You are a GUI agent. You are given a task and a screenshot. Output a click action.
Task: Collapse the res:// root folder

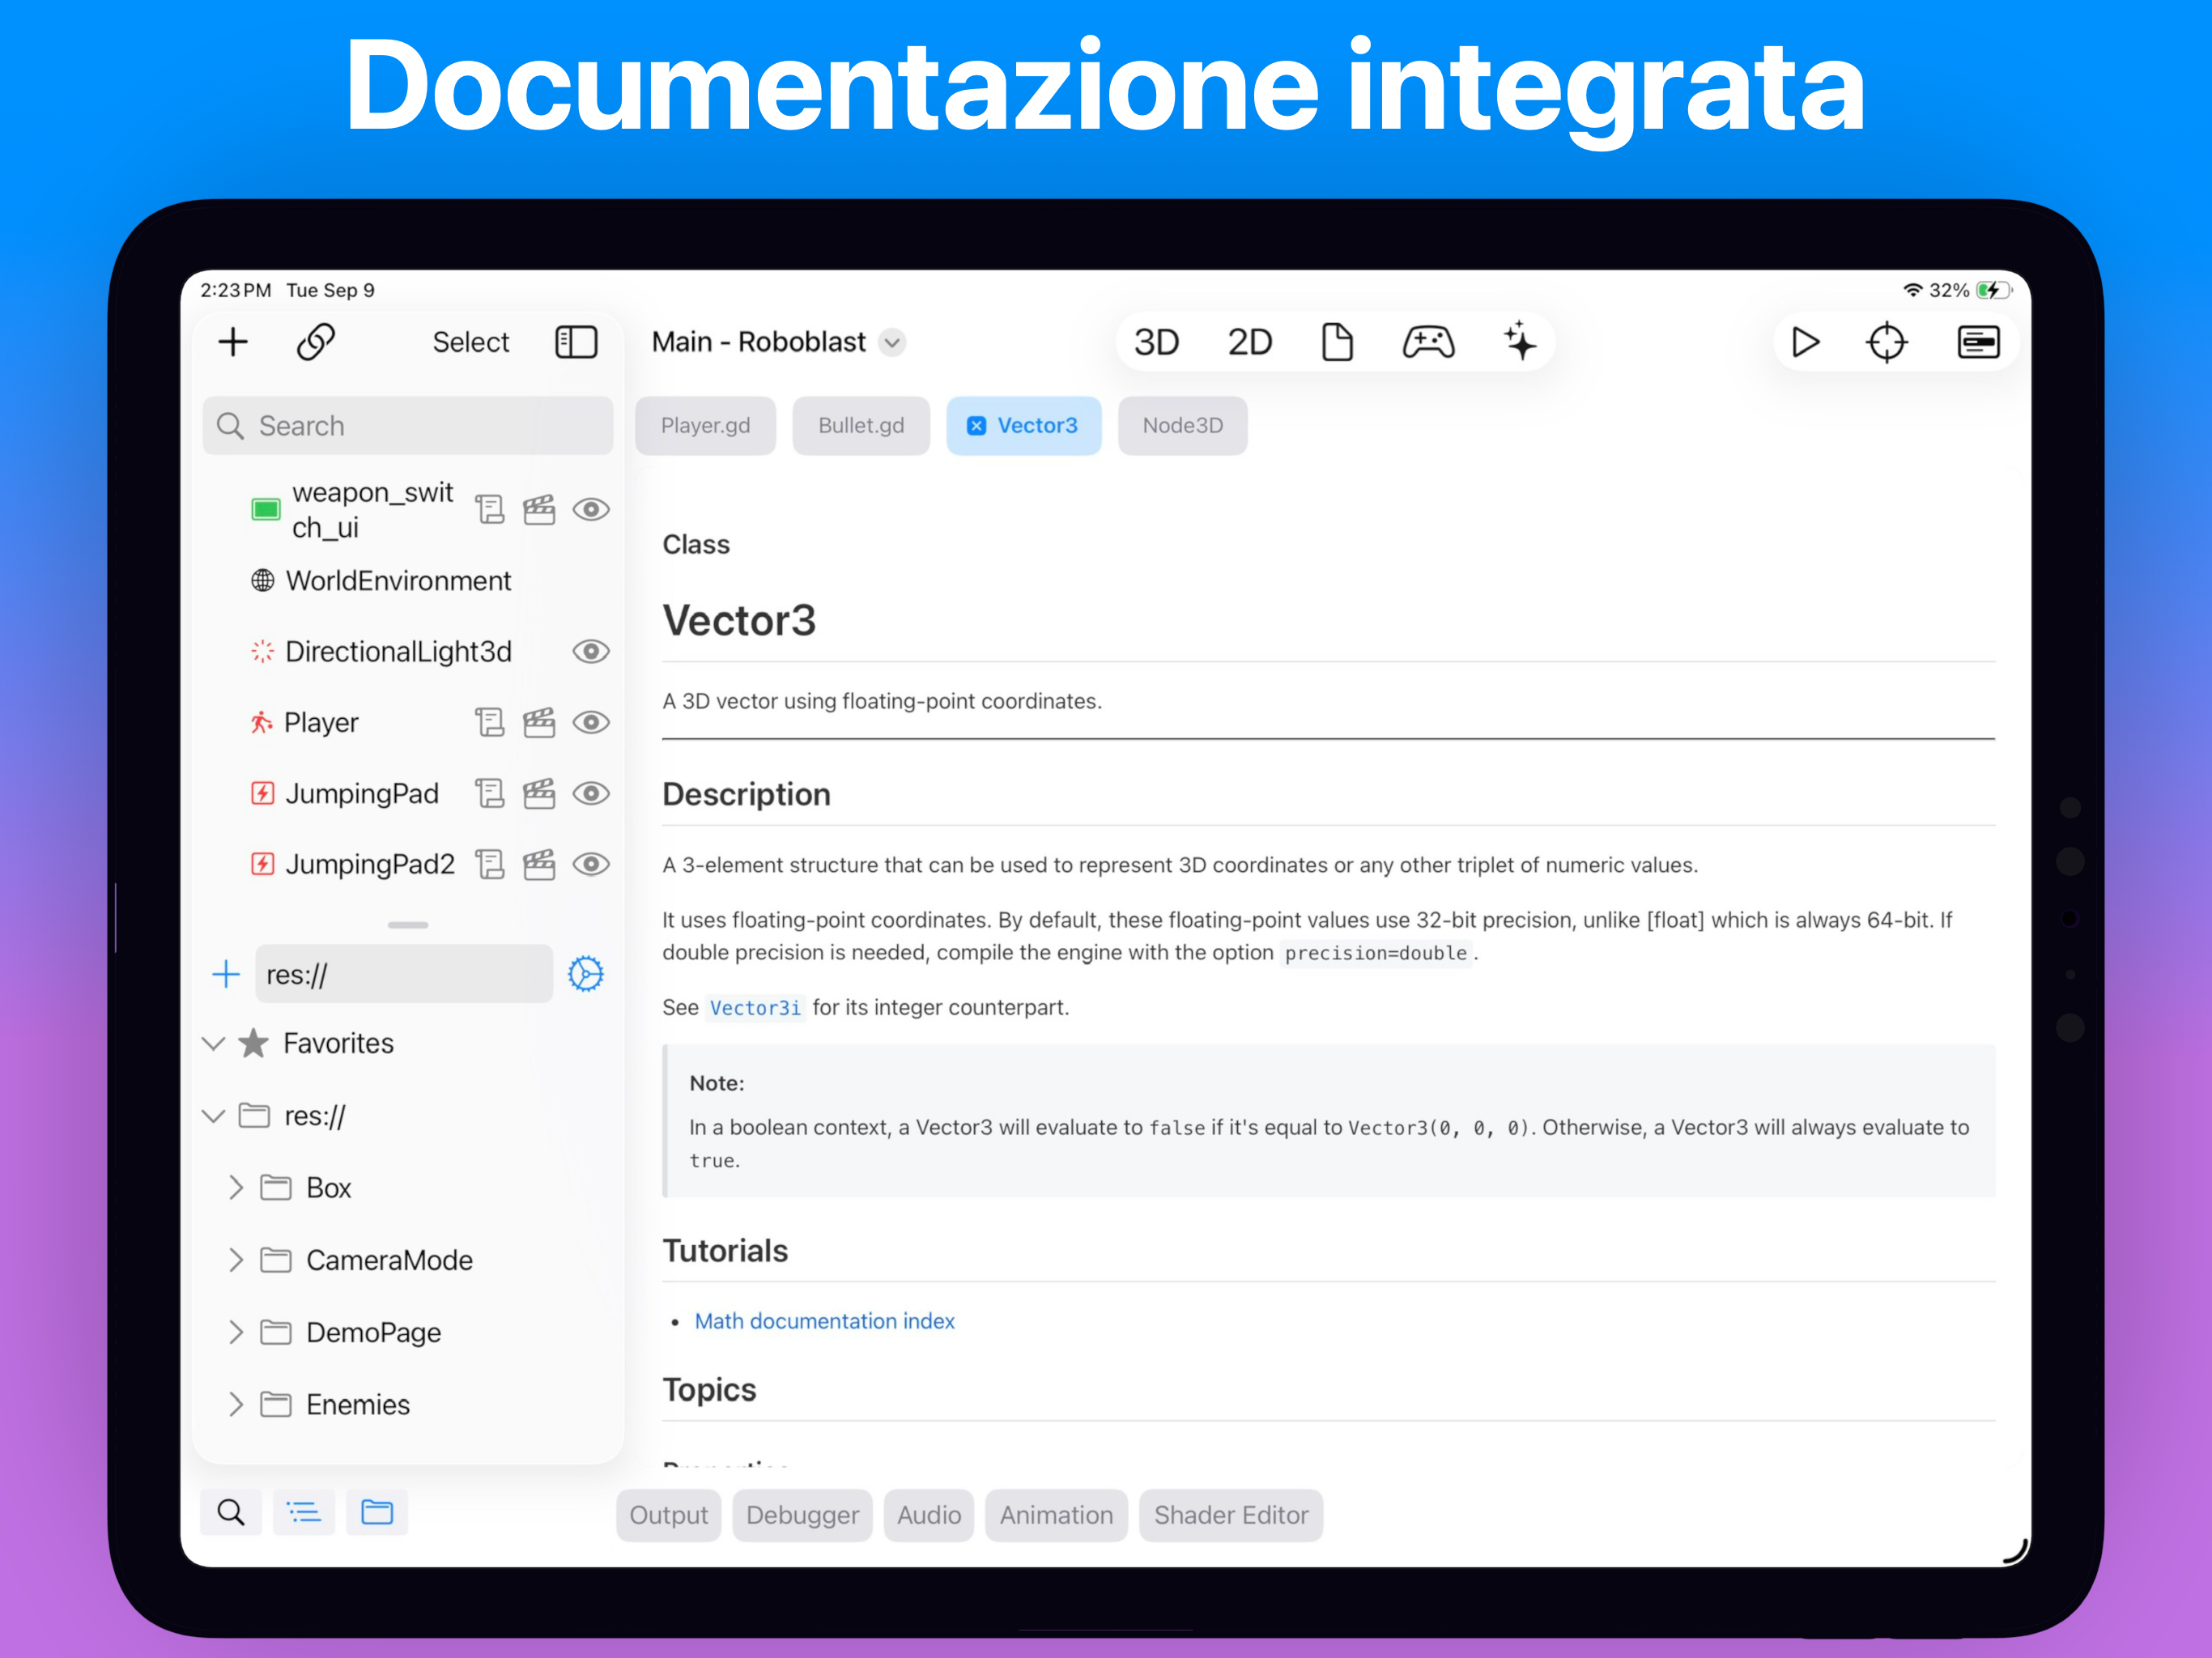(x=213, y=1116)
